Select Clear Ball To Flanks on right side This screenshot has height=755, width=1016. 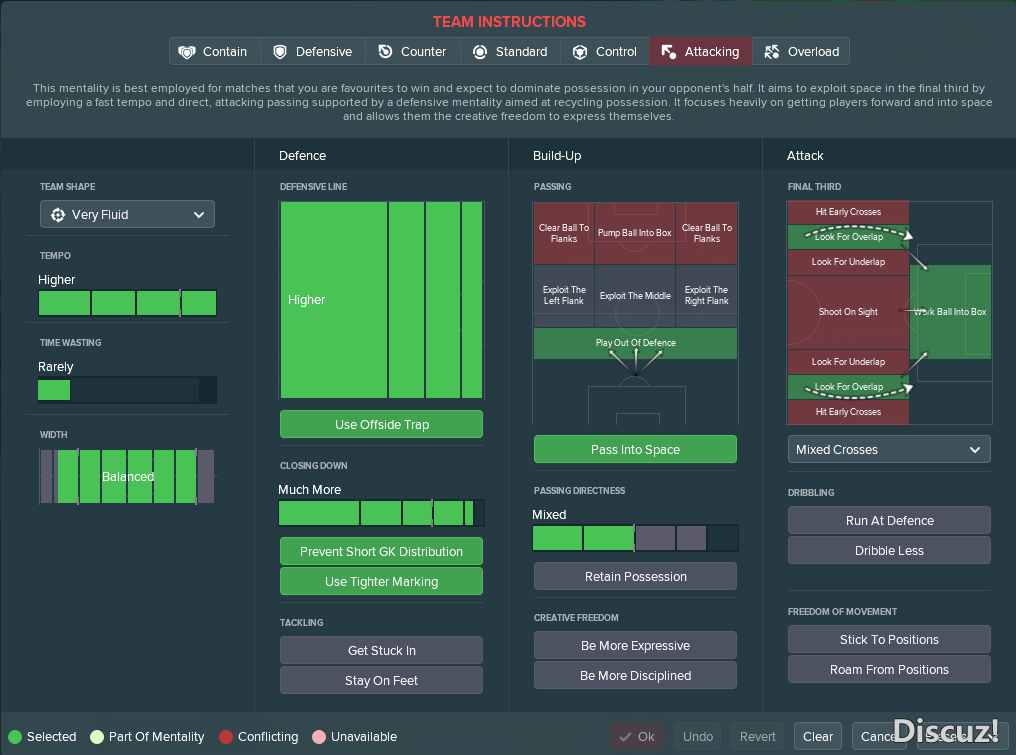click(706, 233)
